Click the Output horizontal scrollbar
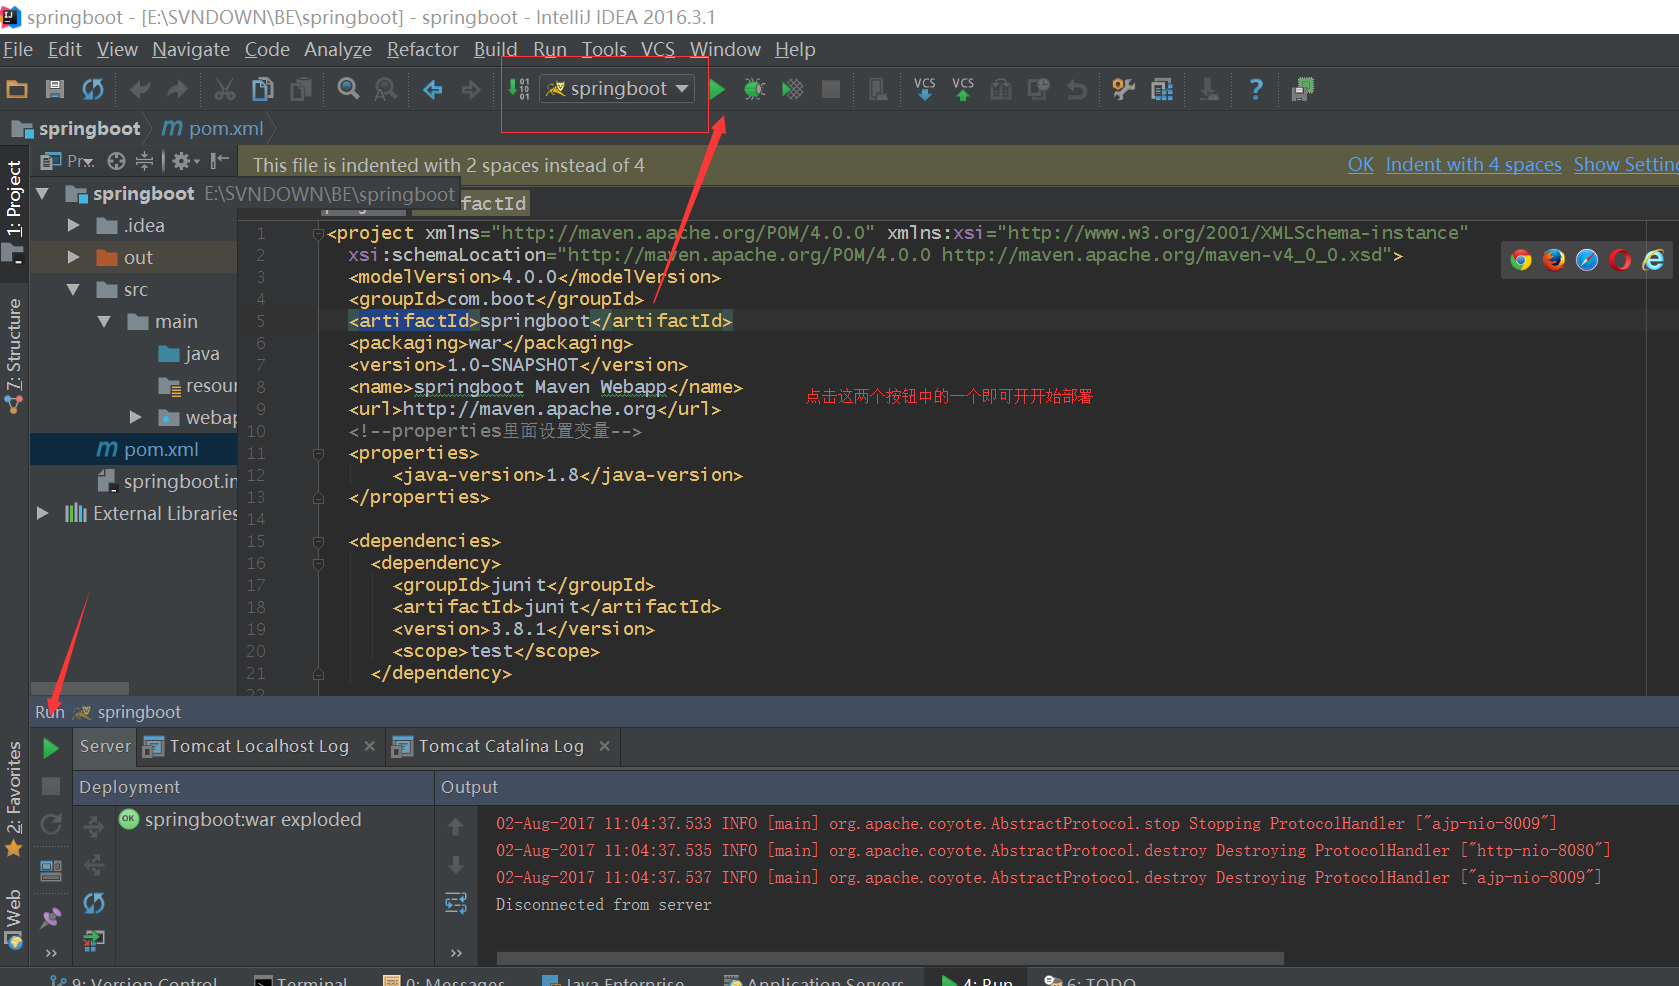Image resolution: width=1679 pixels, height=986 pixels. pos(890,958)
